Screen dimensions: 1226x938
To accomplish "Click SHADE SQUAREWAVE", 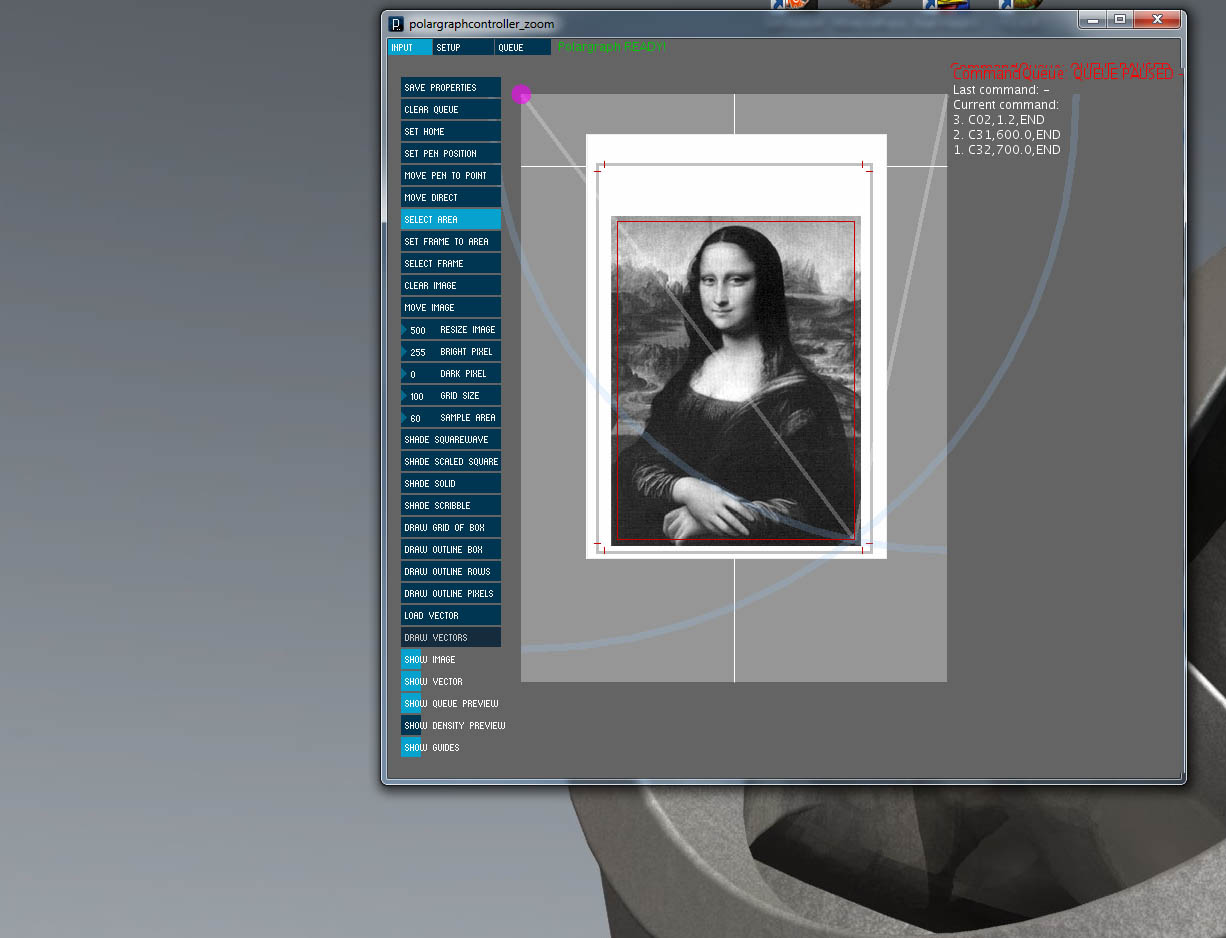I will (x=450, y=439).
